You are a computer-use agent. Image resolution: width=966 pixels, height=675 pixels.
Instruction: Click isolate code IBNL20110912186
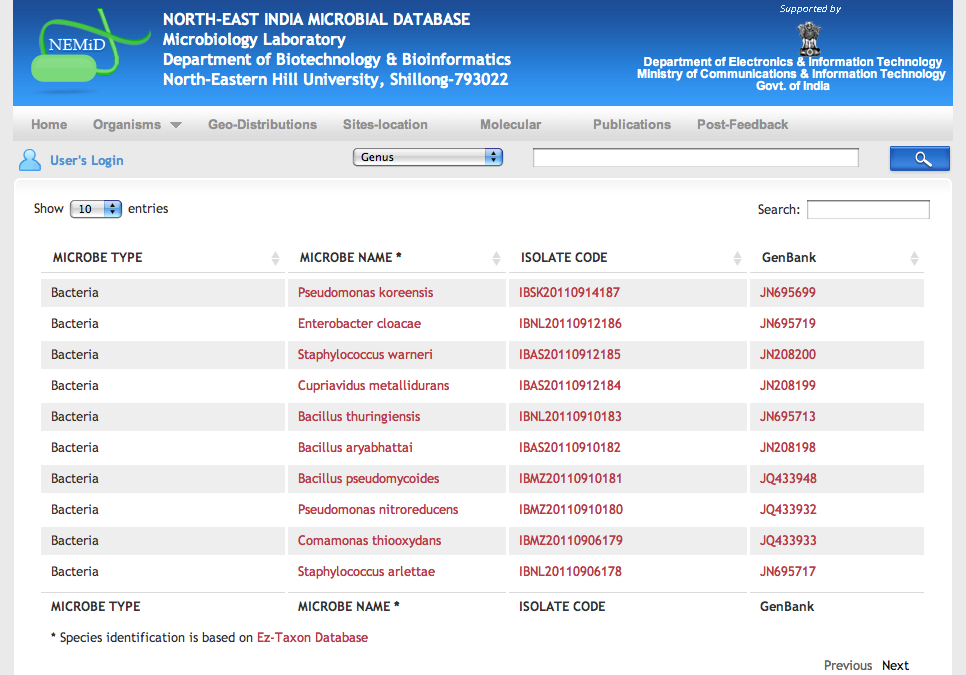[x=570, y=323]
